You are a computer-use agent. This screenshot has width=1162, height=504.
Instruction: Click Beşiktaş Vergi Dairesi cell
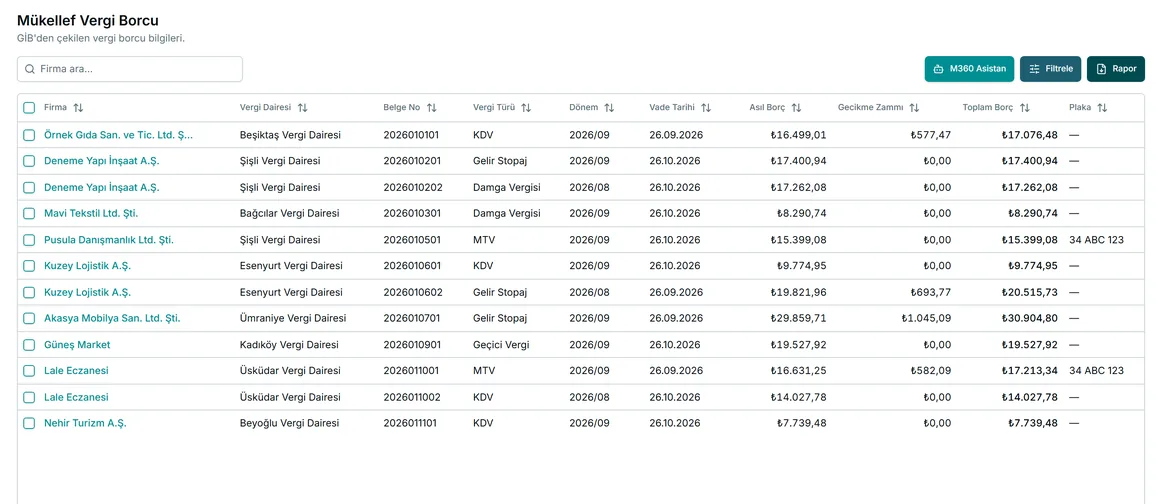click(x=290, y=135)
